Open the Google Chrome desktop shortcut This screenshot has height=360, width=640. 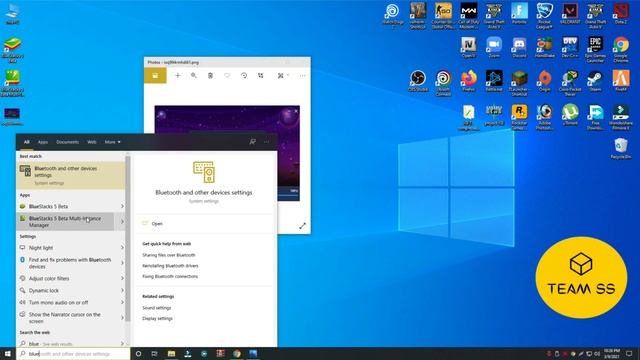pyautogui.click(x=621, y=49)
